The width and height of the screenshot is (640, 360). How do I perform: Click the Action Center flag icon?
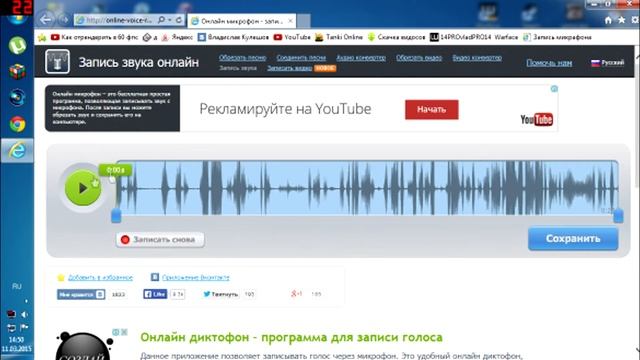(24, 327)
